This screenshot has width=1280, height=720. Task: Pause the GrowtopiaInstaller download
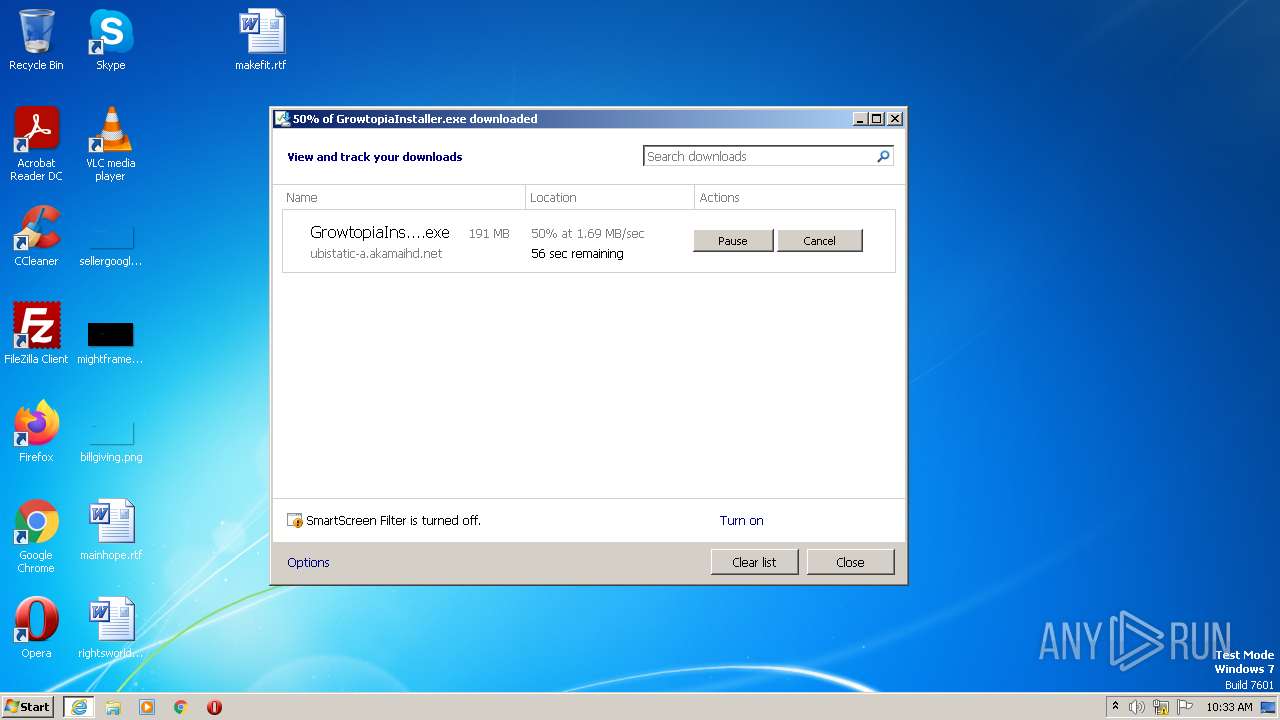click(x=733, y=241)
